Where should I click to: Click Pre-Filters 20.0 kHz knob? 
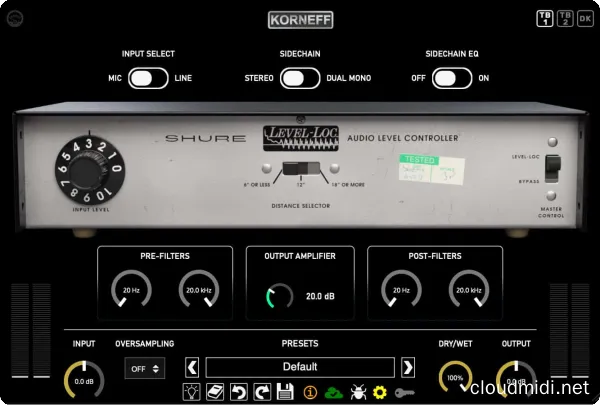pos(199,290)
